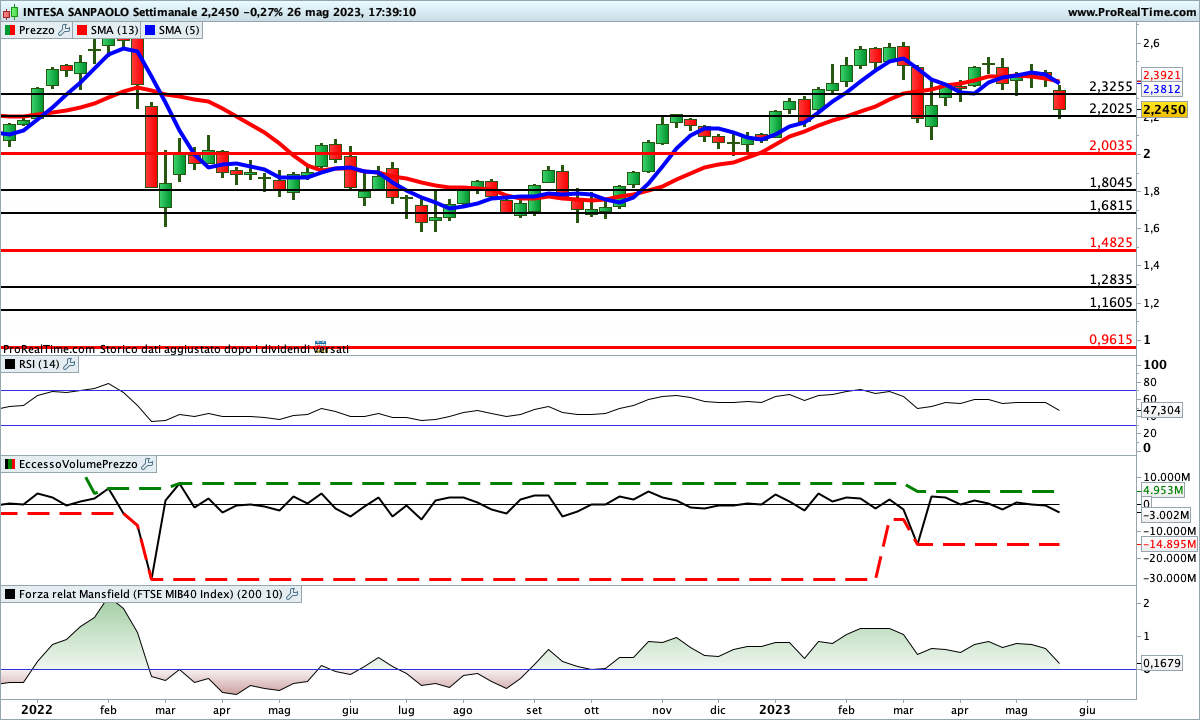Click the Prezzo green-red color square
1200x720 pixels.
9,30
